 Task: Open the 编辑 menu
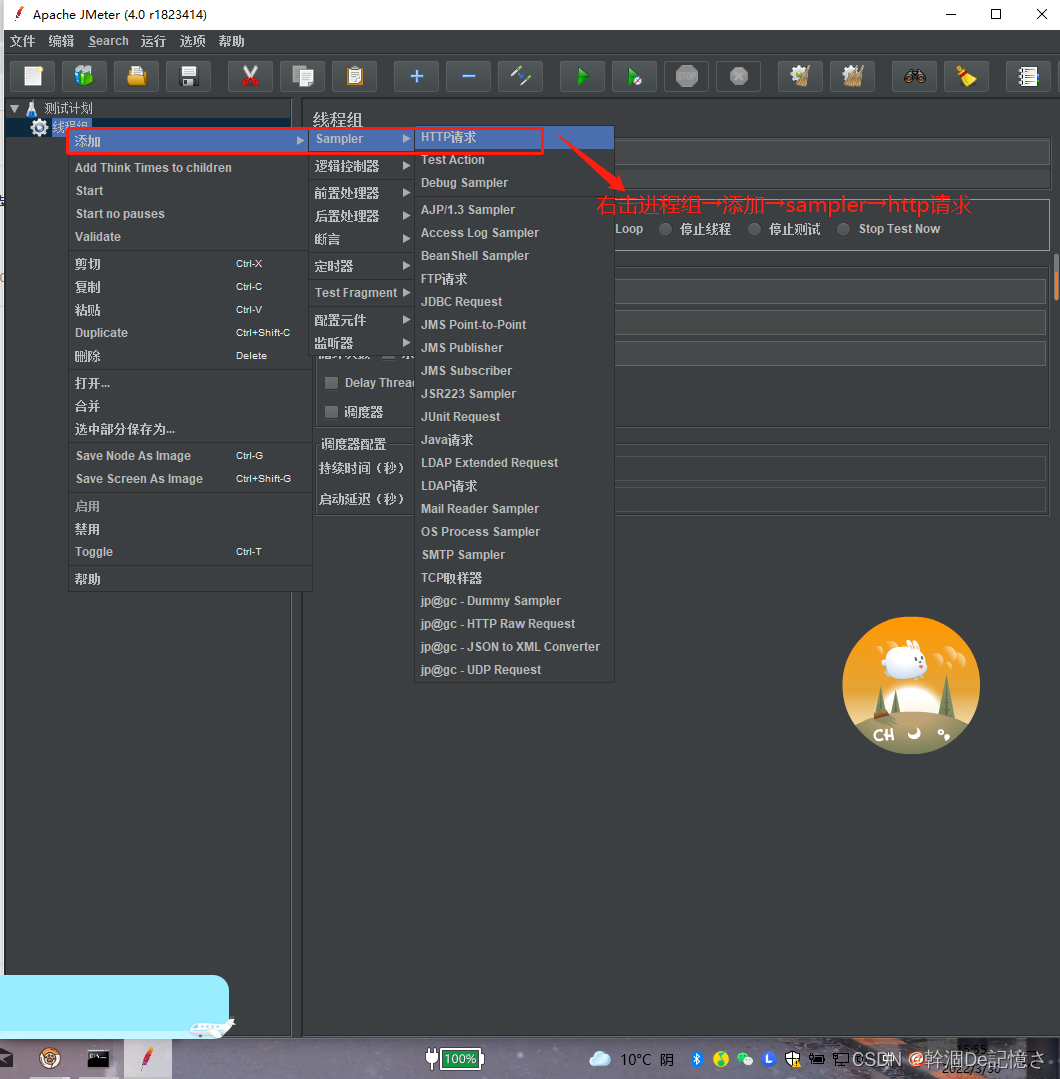[x=61, y=41]
